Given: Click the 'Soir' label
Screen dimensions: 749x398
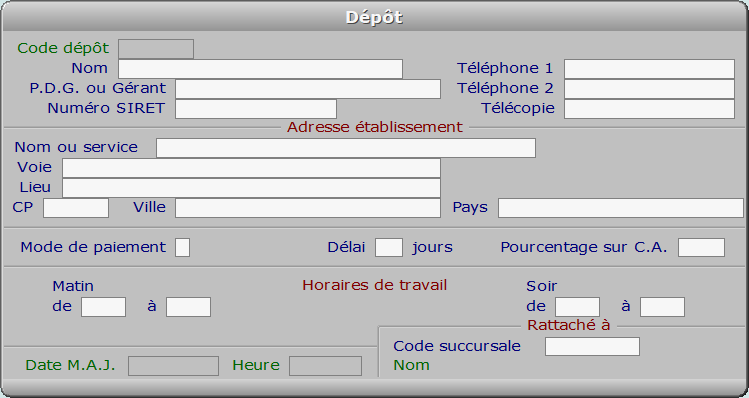Looking at the screenshot, I should [542, 286].
